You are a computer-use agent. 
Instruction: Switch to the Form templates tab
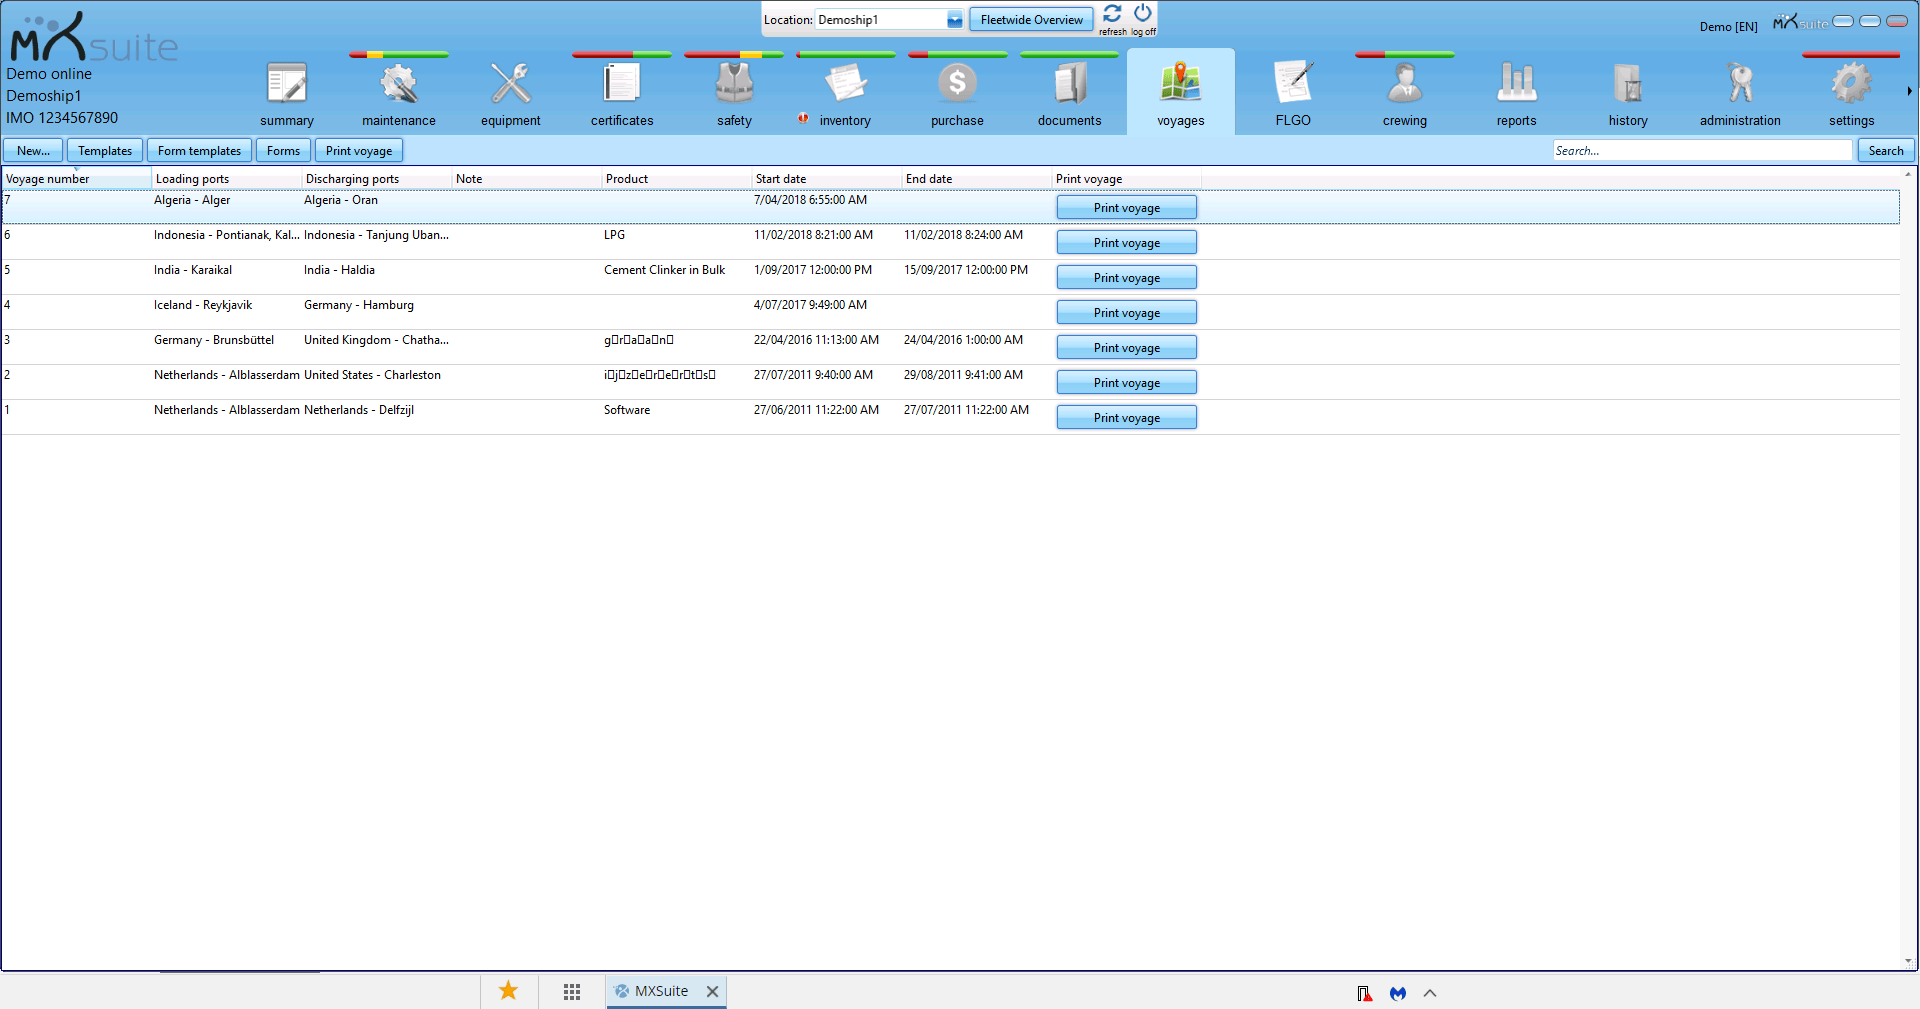pos(199,151)
